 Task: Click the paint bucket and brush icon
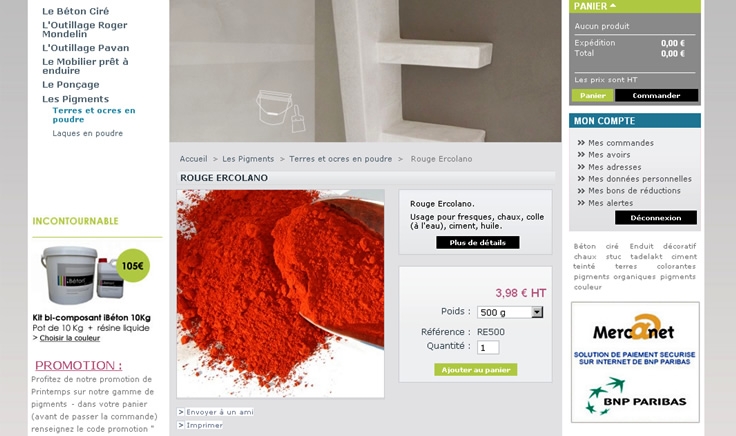pyautogui.click(x=281, y=111)
